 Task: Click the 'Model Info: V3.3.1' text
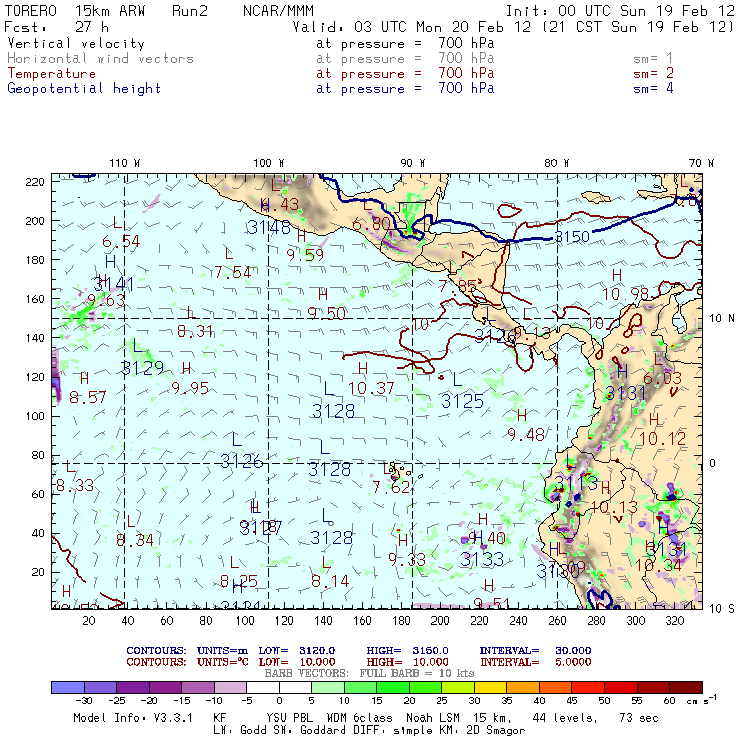pos(133,718)
